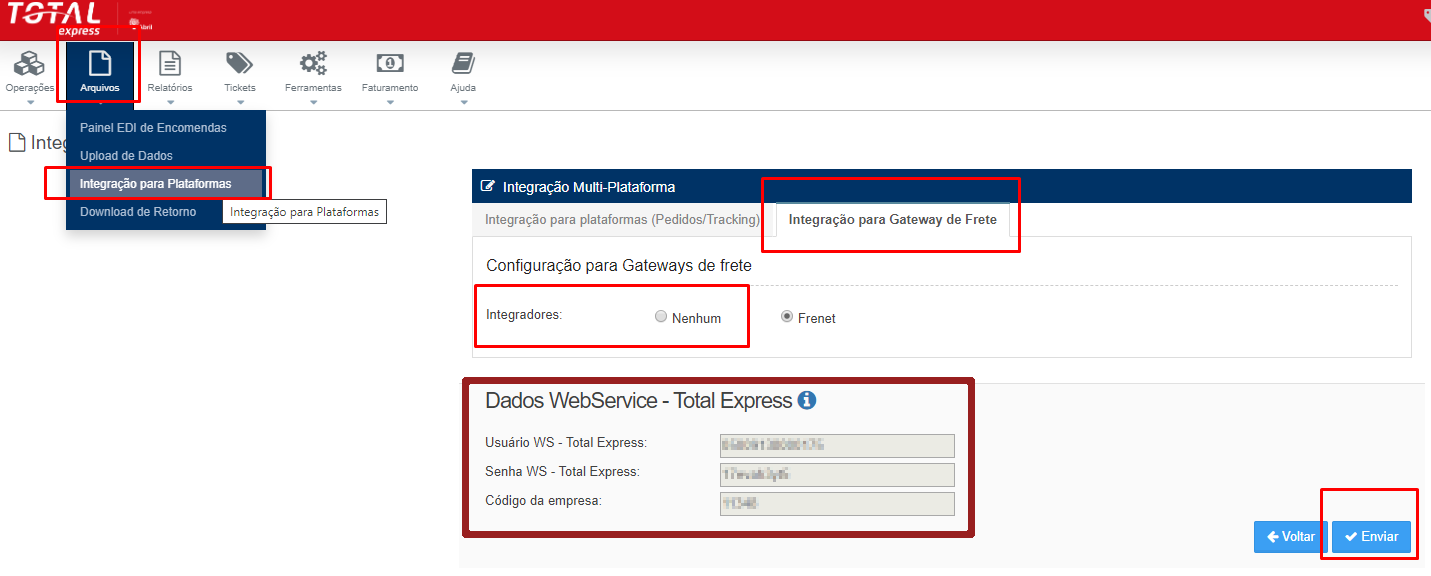Expand the Relatórios dropdown arrow

170,102
